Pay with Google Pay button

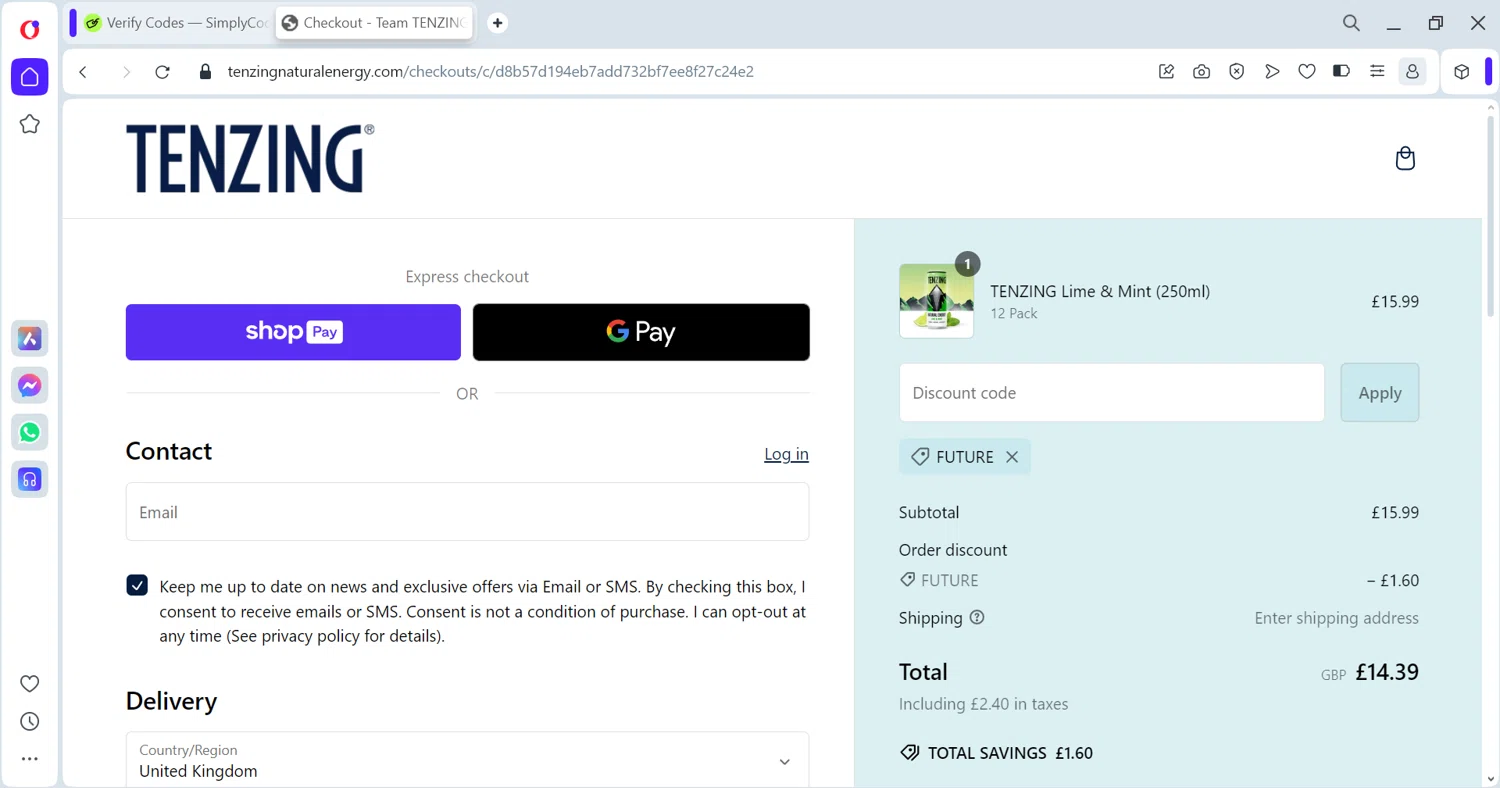coord(641,332)
